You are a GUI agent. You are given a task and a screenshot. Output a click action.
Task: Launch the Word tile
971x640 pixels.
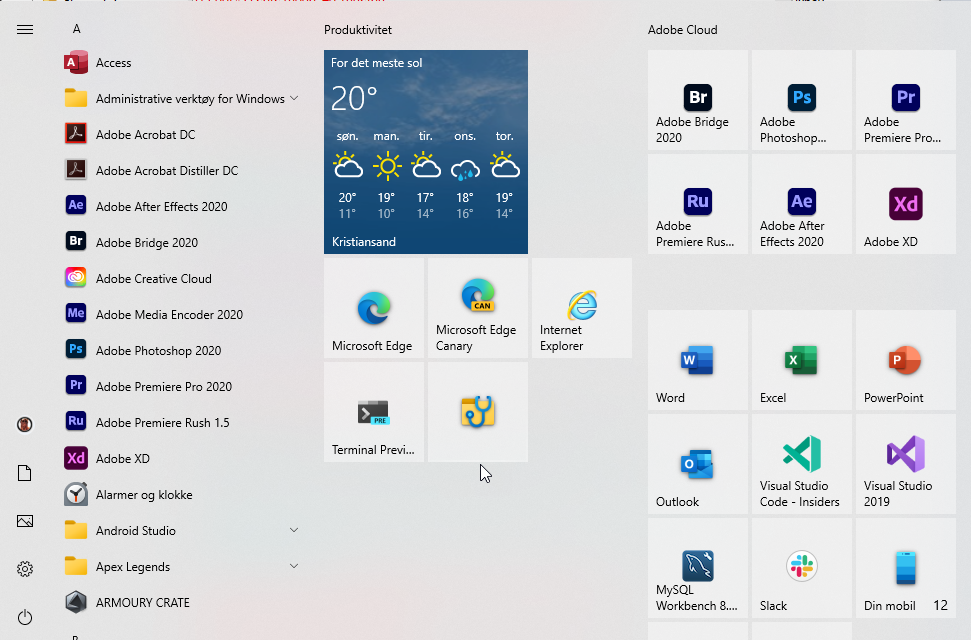pos(698,360)
